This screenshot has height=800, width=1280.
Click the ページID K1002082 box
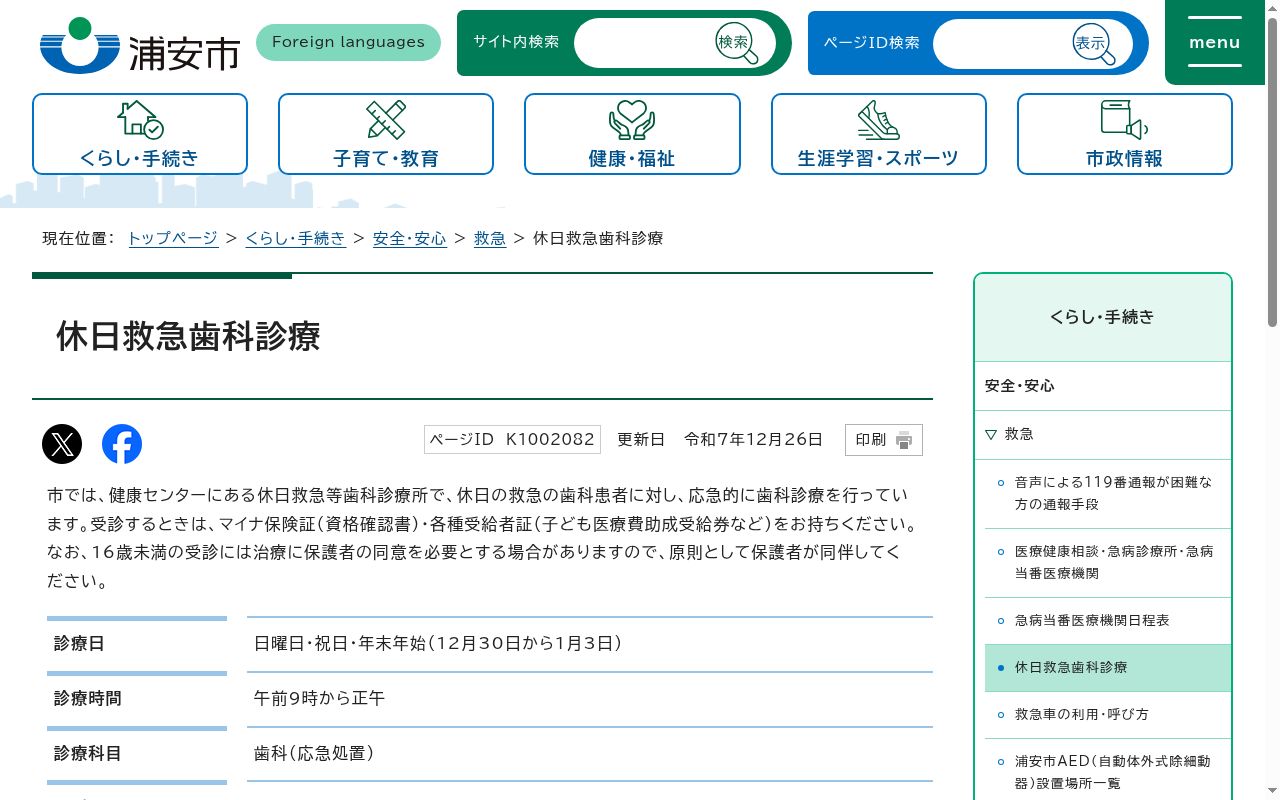pos(512,439)
